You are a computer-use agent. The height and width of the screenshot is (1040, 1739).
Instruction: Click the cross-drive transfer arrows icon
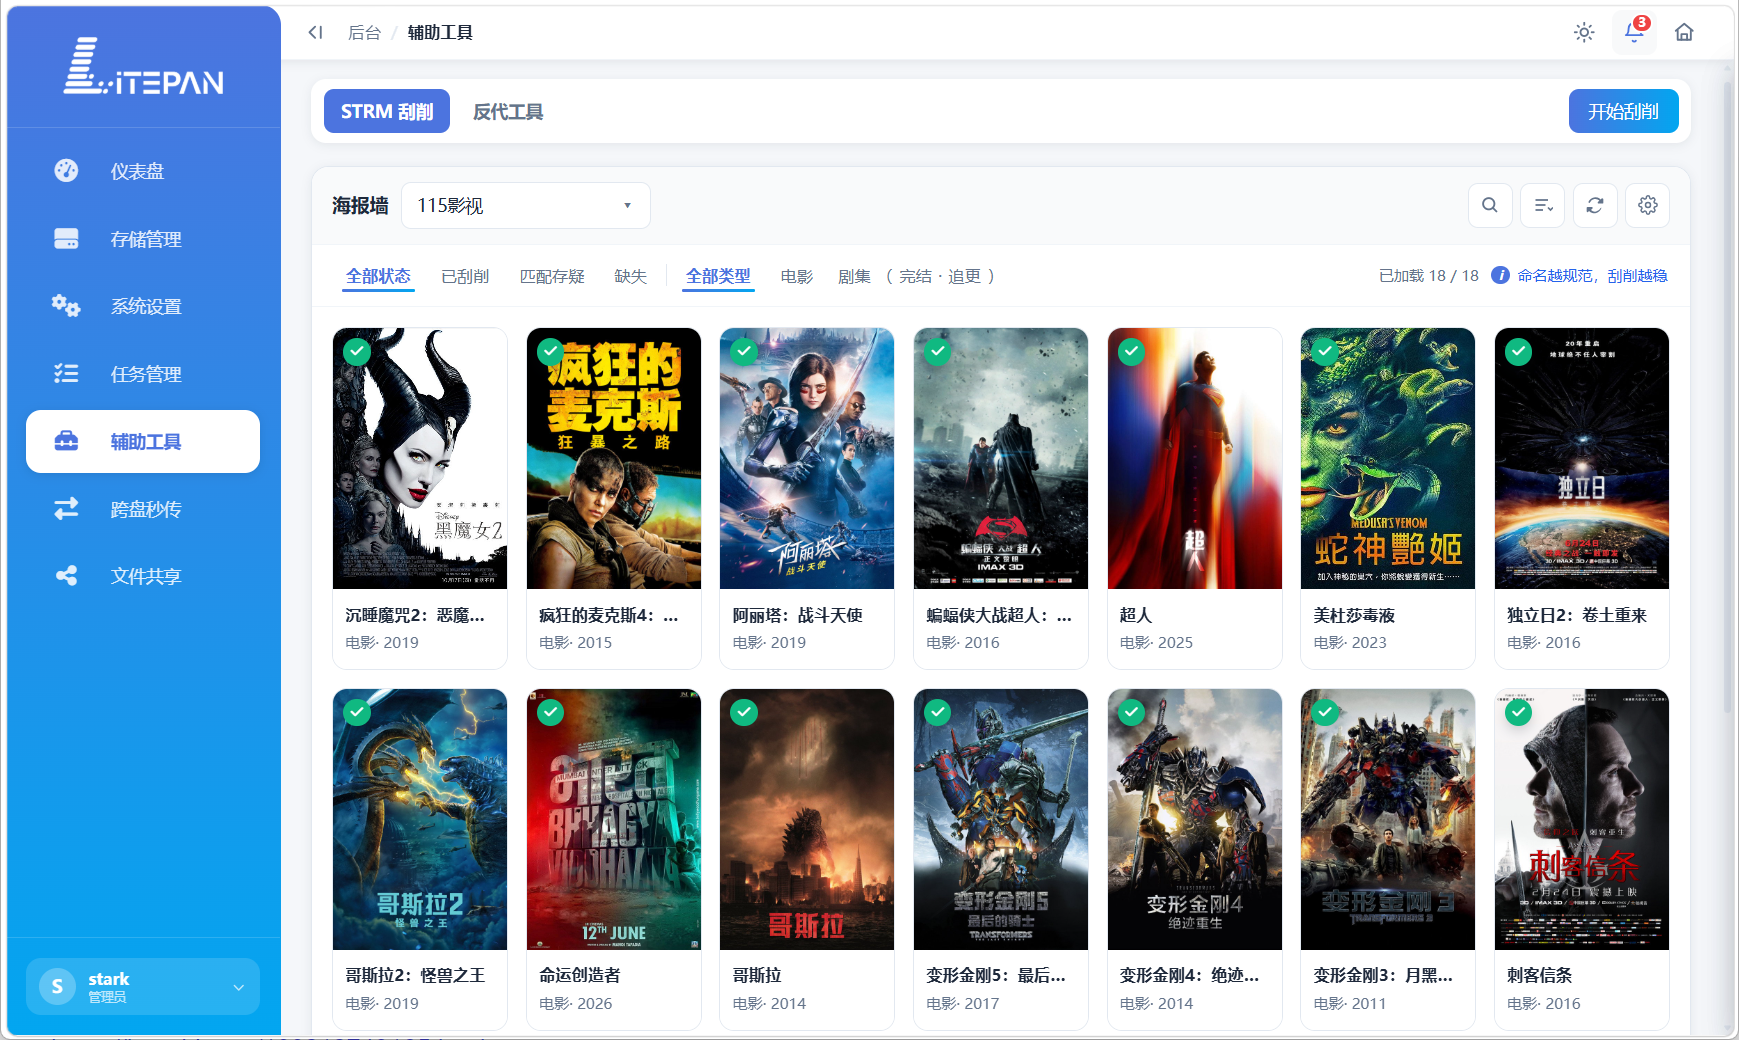pyautogui.click(x=66, y=509)
